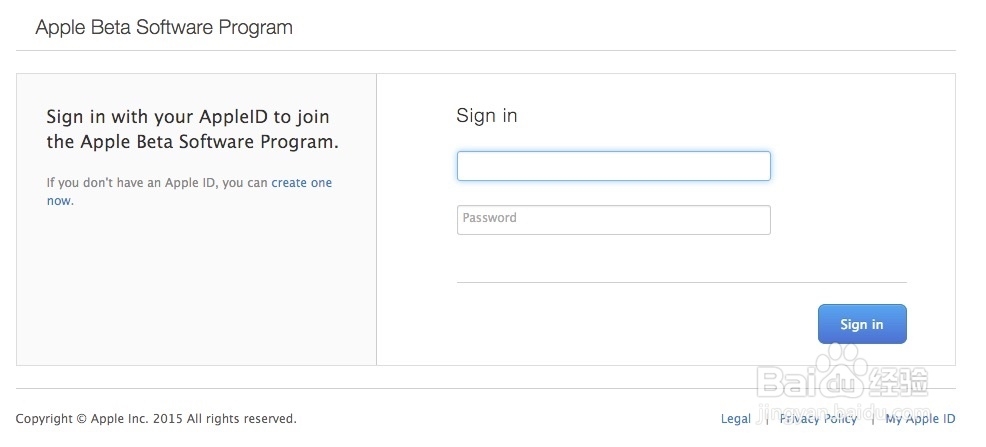Image resolution: width=986 pixels, height=447 pixels.
Task: Click the Apple Beta Software Program title
Action: point(164,27)
